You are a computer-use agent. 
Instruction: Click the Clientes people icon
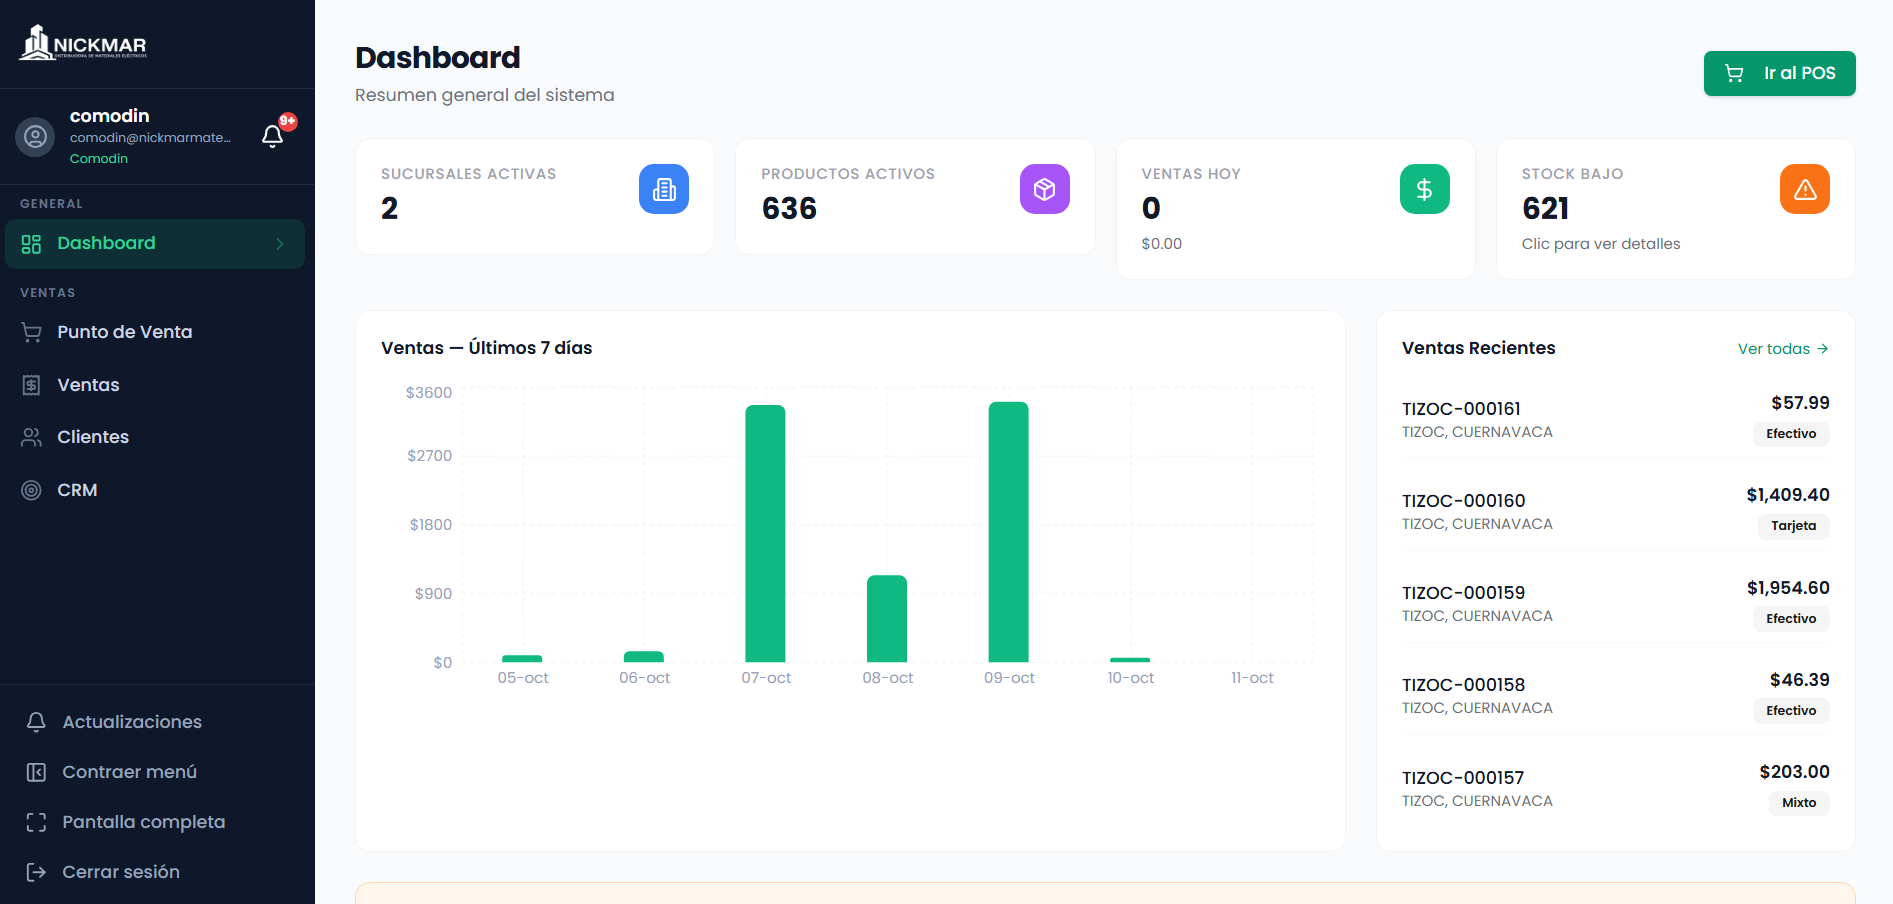[32, 437]
